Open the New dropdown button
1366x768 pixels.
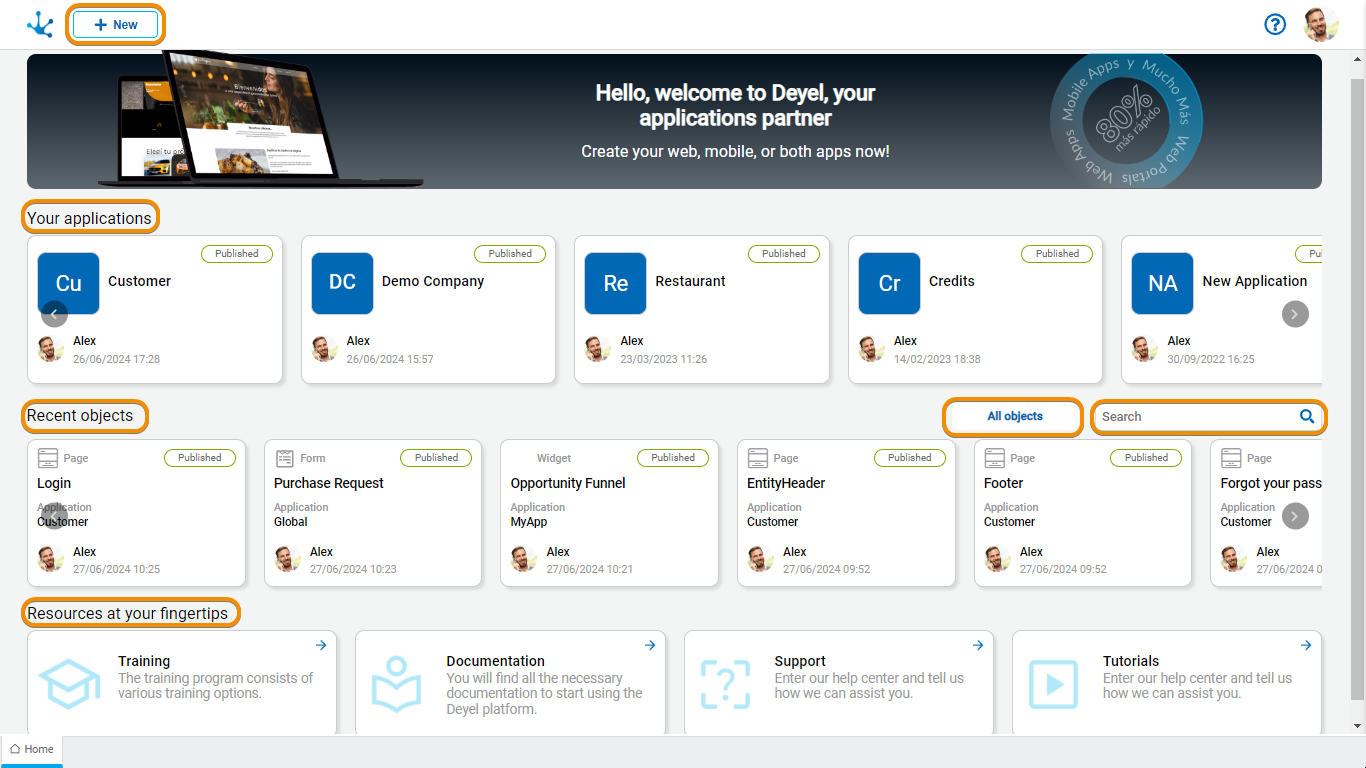point(116,25)
